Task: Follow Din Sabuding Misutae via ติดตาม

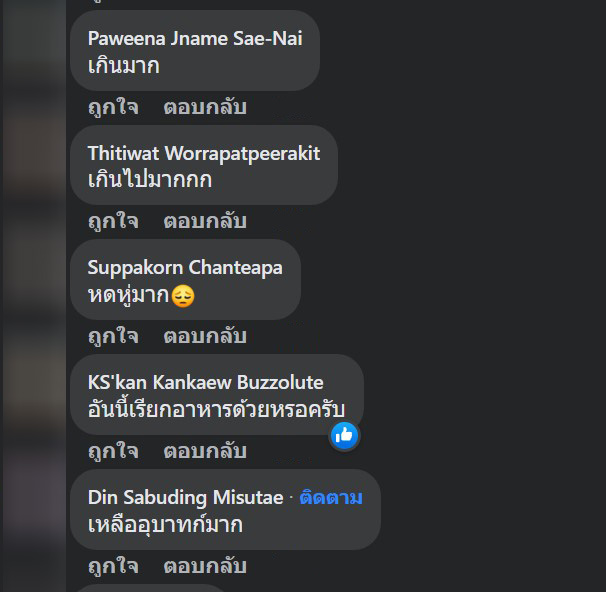Action: tap(331, 497)
